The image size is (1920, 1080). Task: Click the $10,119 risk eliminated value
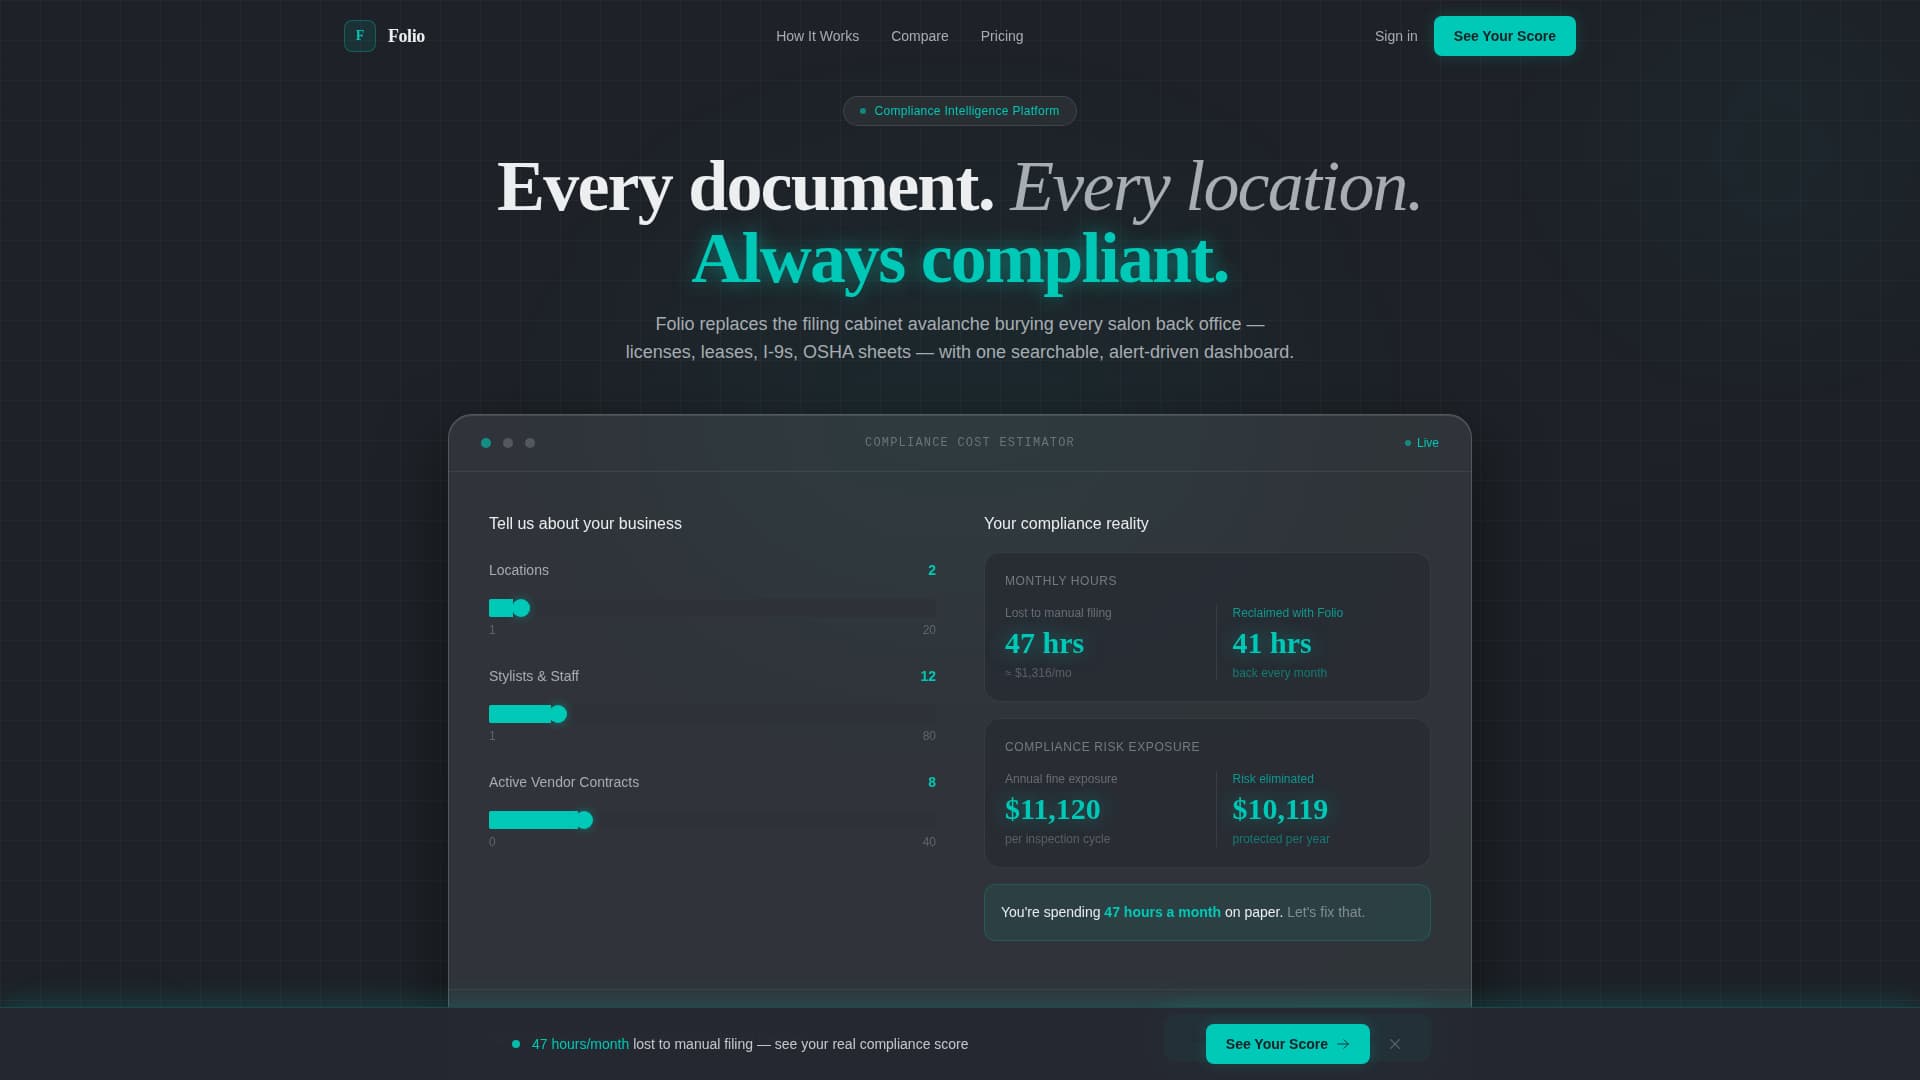tap(1280, 809)
